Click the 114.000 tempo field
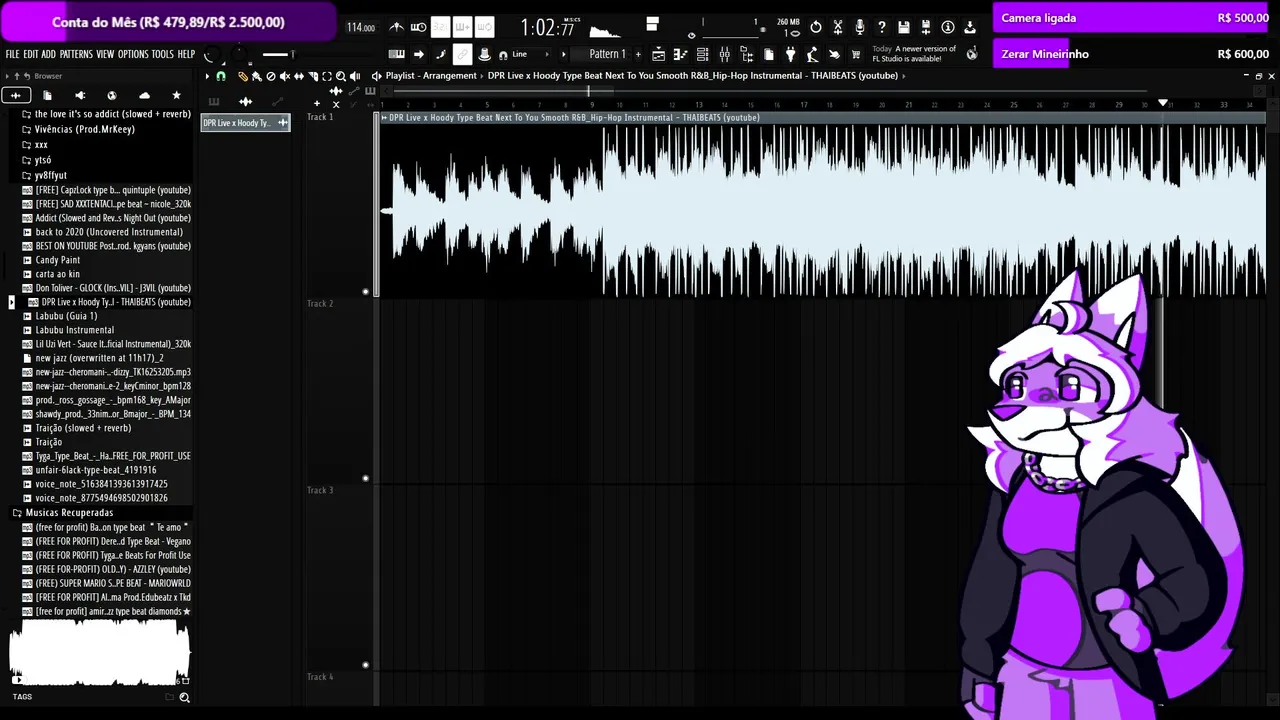Viewport: 1280px width, 720px height. [x=361, y=28]
